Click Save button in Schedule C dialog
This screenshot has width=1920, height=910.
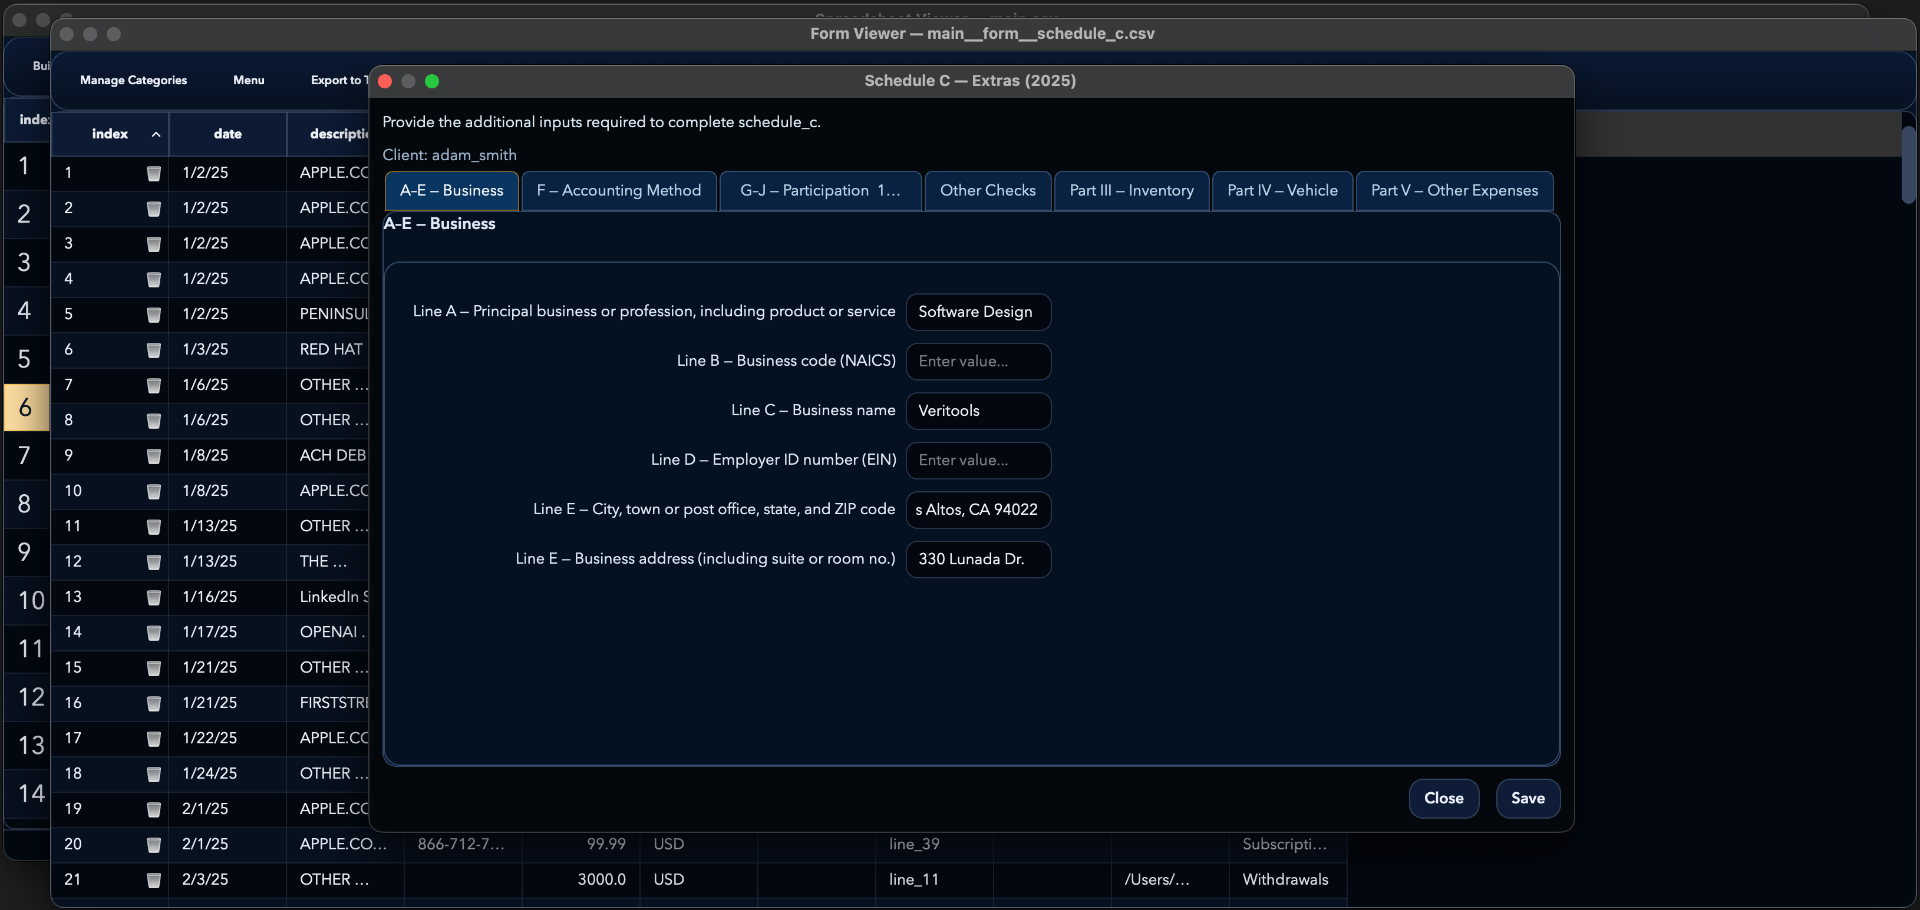1528,798
